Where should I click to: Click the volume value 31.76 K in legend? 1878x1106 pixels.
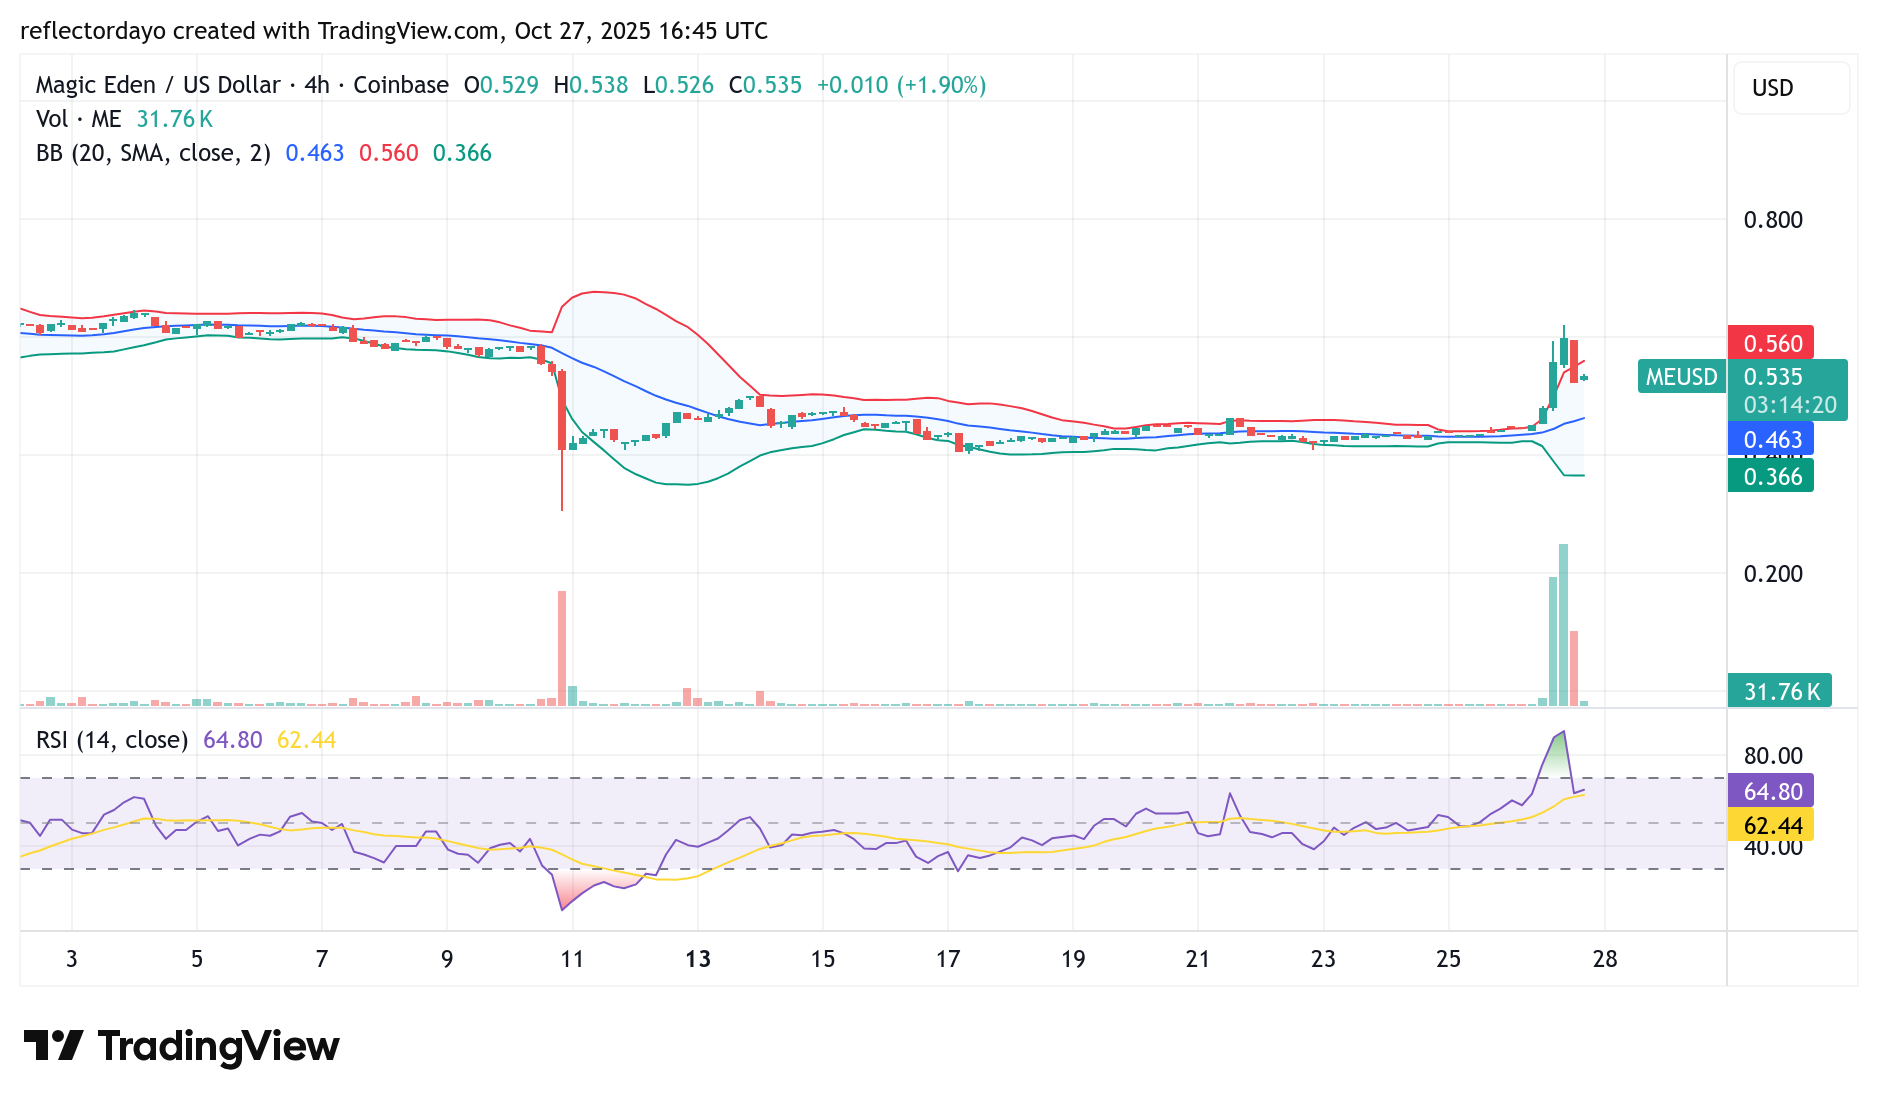click(x=175, y=119)
